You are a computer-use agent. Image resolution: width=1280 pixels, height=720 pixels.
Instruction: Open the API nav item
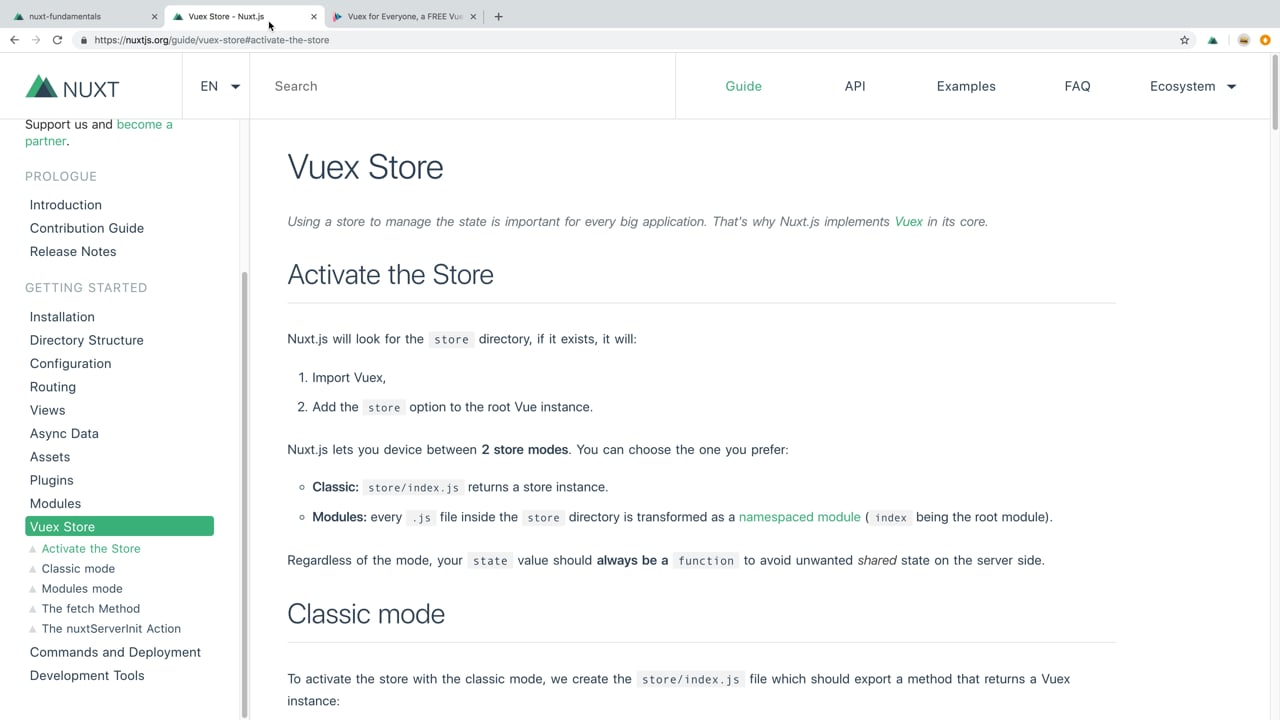click(855, 86)
